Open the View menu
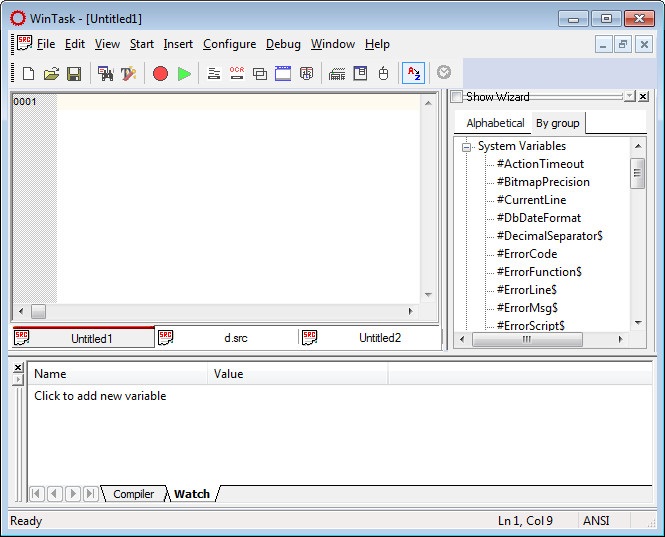665x537 pixels. tap(107, 44)
